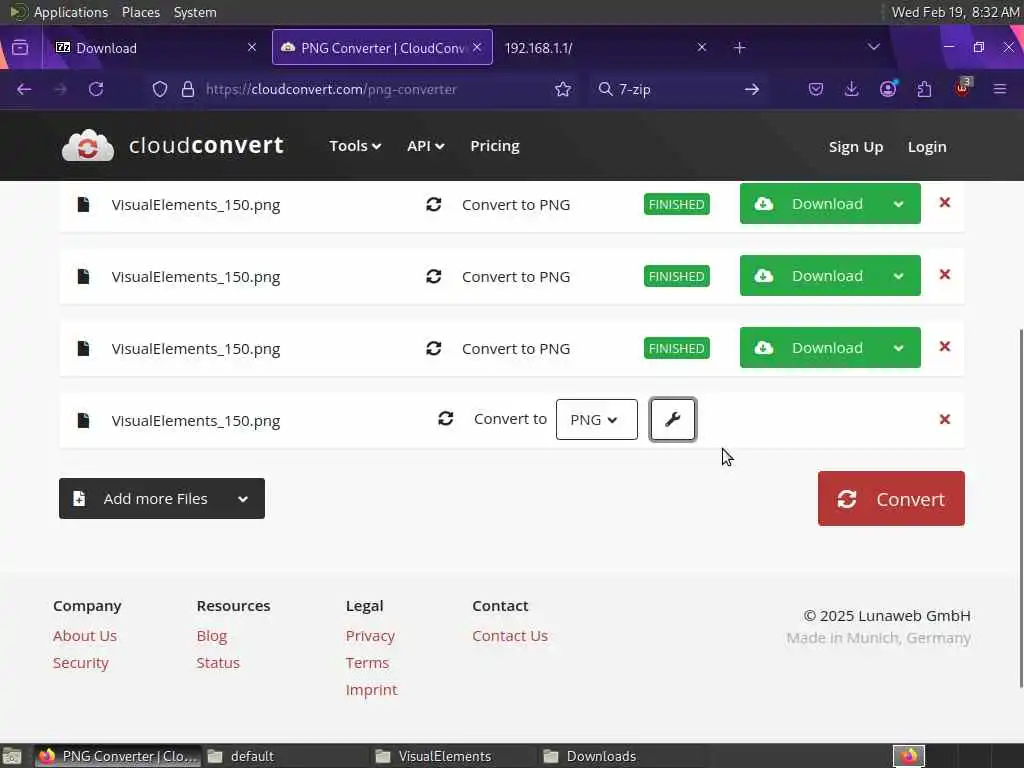The height and width of the screenshot is (768, 1024).
Task: Close the 192.168.1.1 tab
Action: pyautogui.click(x=701, y=47)
